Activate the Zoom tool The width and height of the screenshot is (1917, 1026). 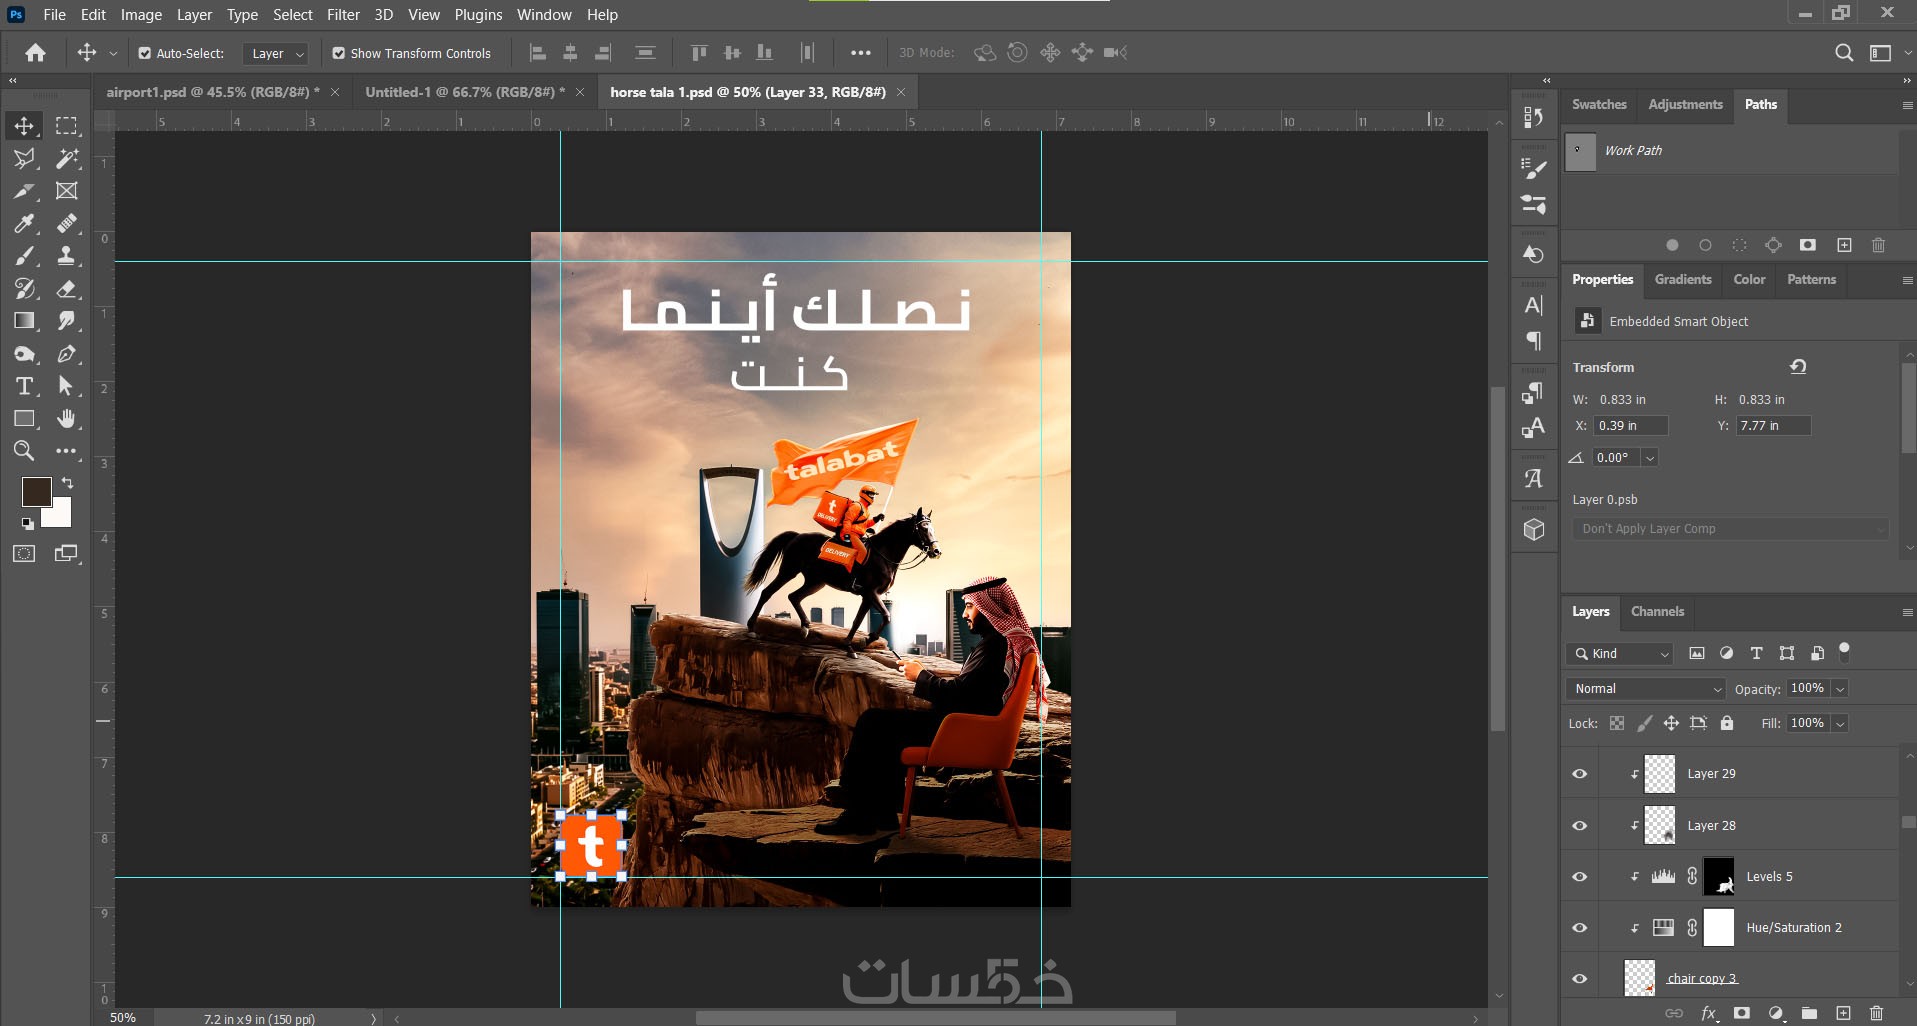(24, 451)
